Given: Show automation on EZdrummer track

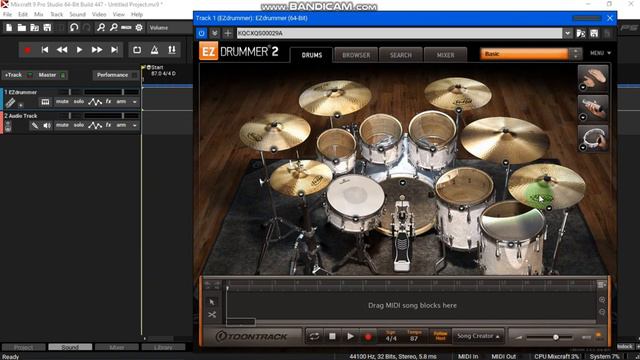Looking at the screenshot, I should (x=95, y=102).
